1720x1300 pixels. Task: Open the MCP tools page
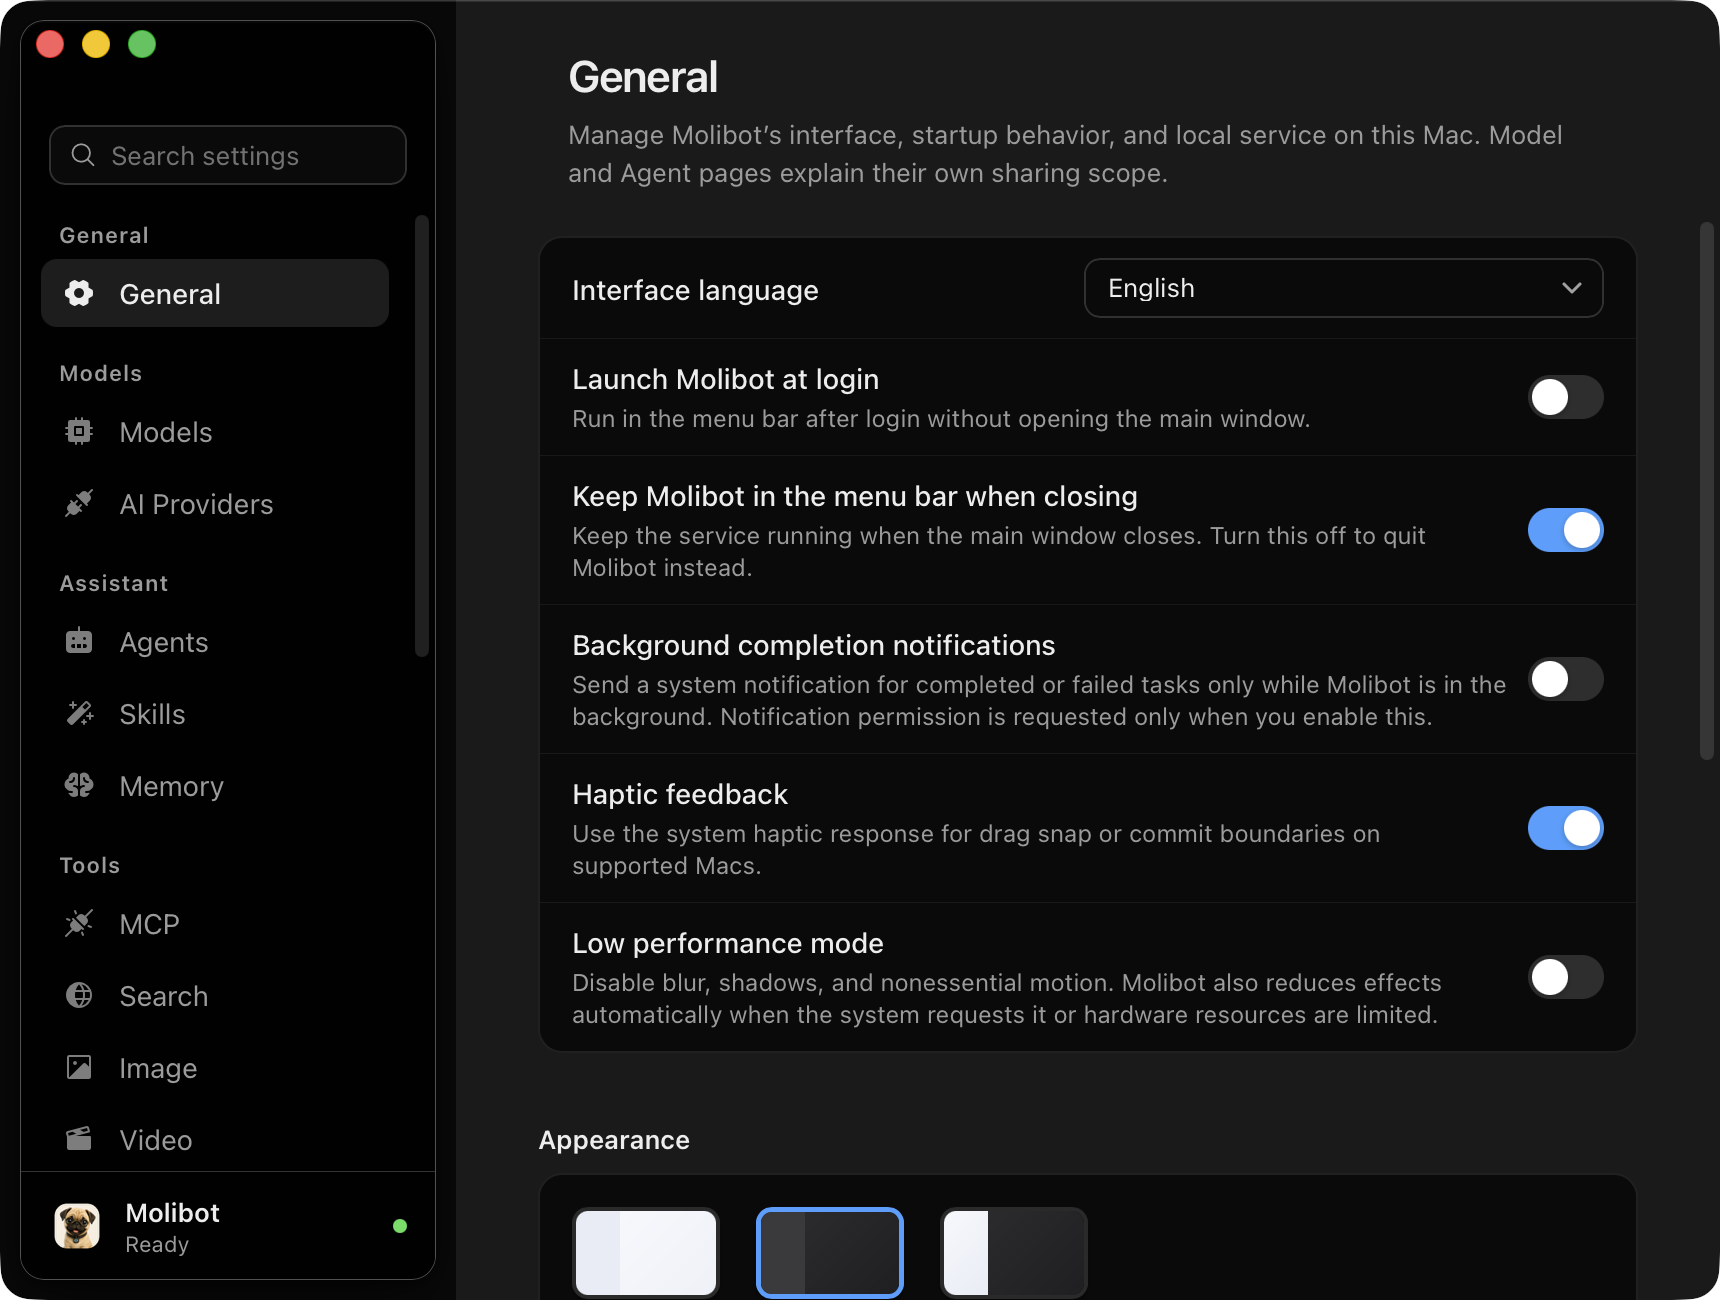pyautogui.click(x=215, y=923)
